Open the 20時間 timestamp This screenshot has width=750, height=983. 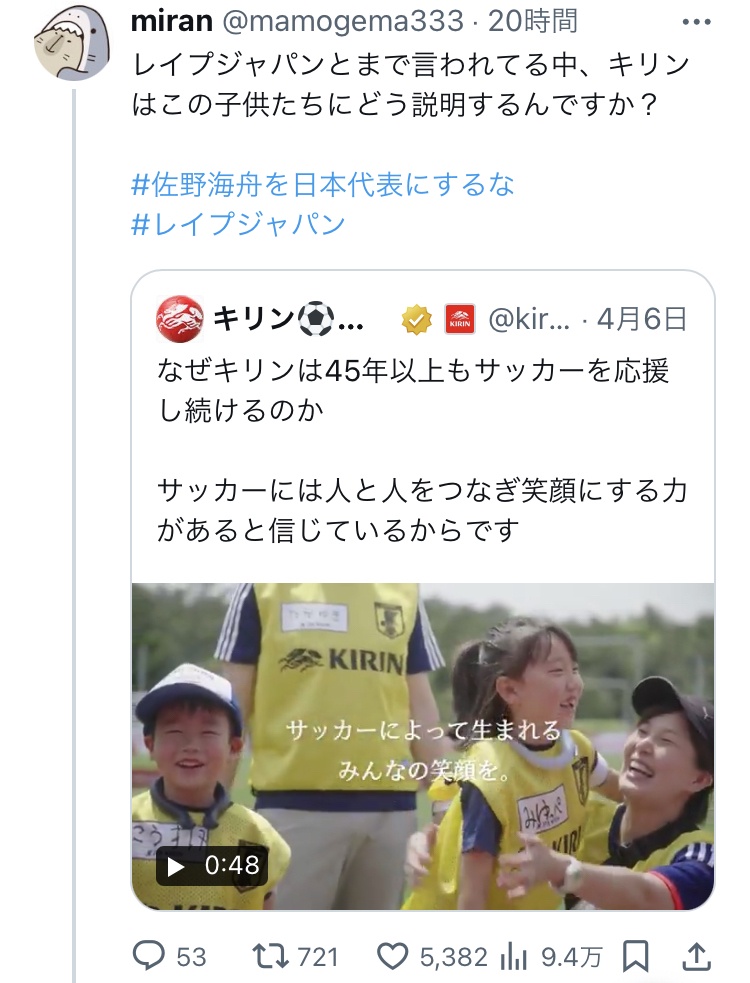pos(532,22)
